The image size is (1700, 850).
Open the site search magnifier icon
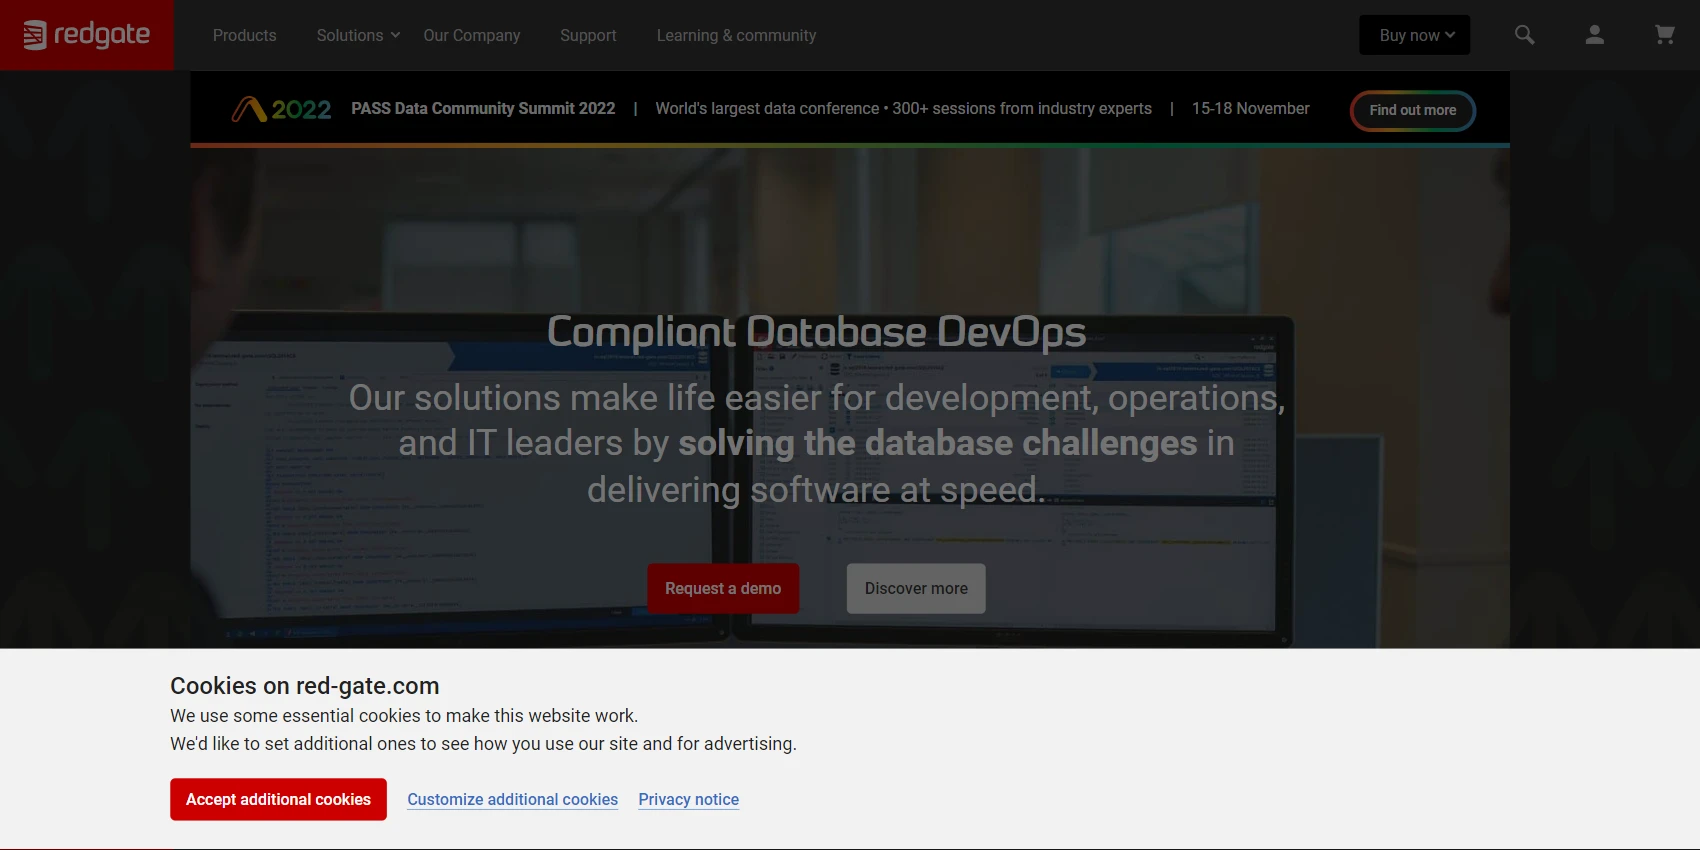(x=1524, y=35)
